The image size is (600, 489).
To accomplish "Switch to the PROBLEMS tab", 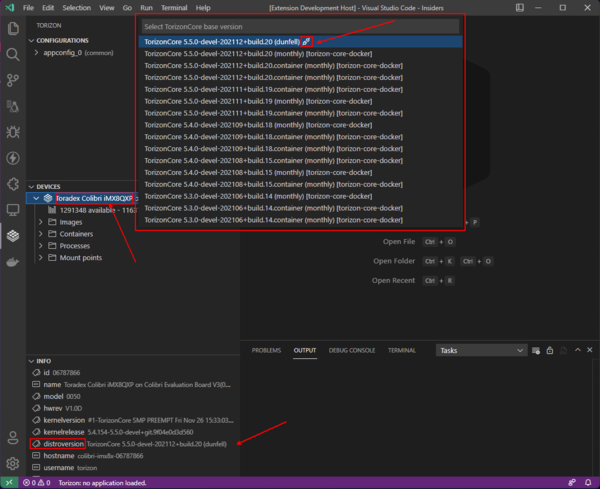I will click(x=266, y=350).
